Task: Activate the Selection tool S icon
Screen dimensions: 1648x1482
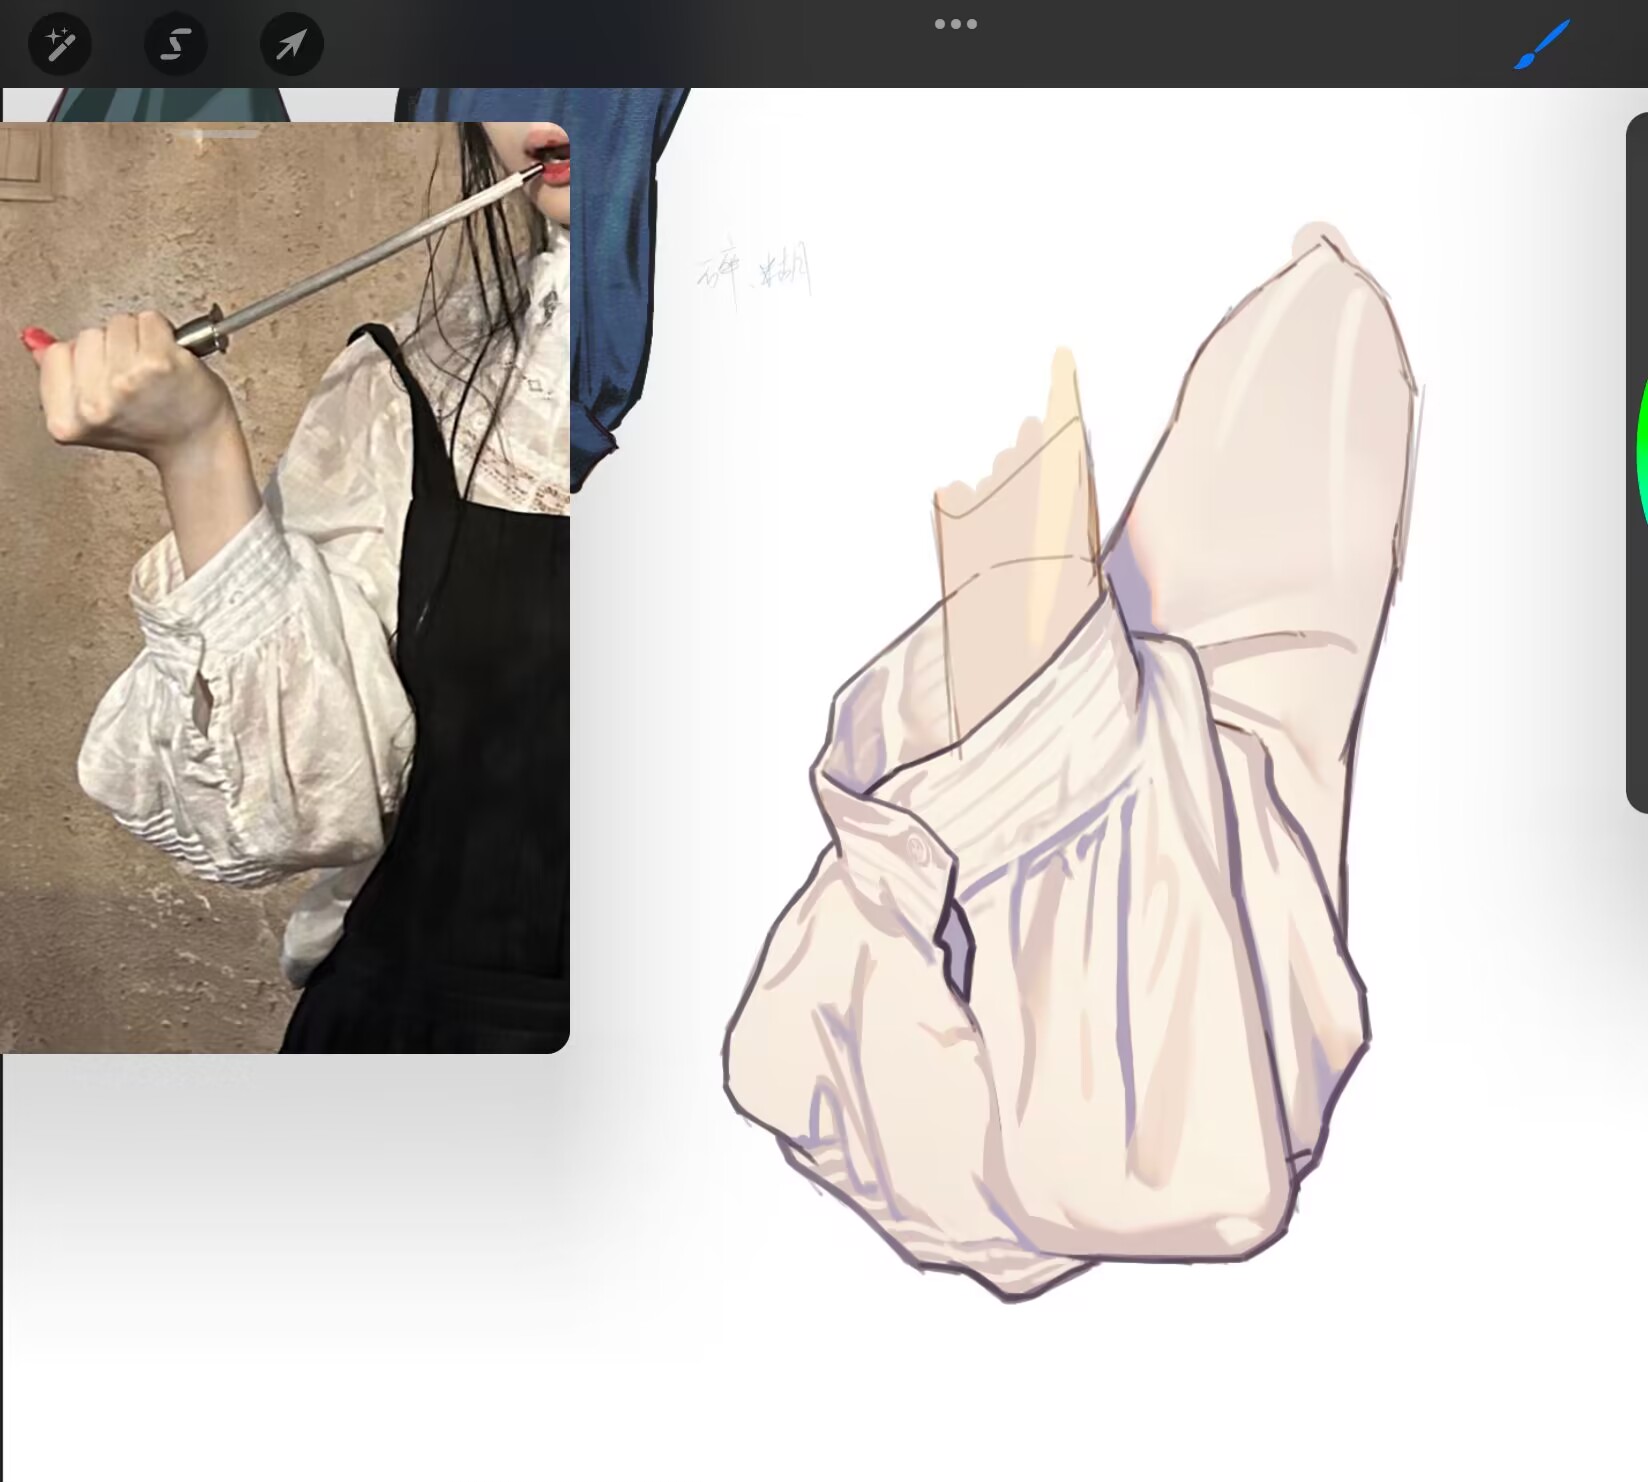Action: [176, 44]
